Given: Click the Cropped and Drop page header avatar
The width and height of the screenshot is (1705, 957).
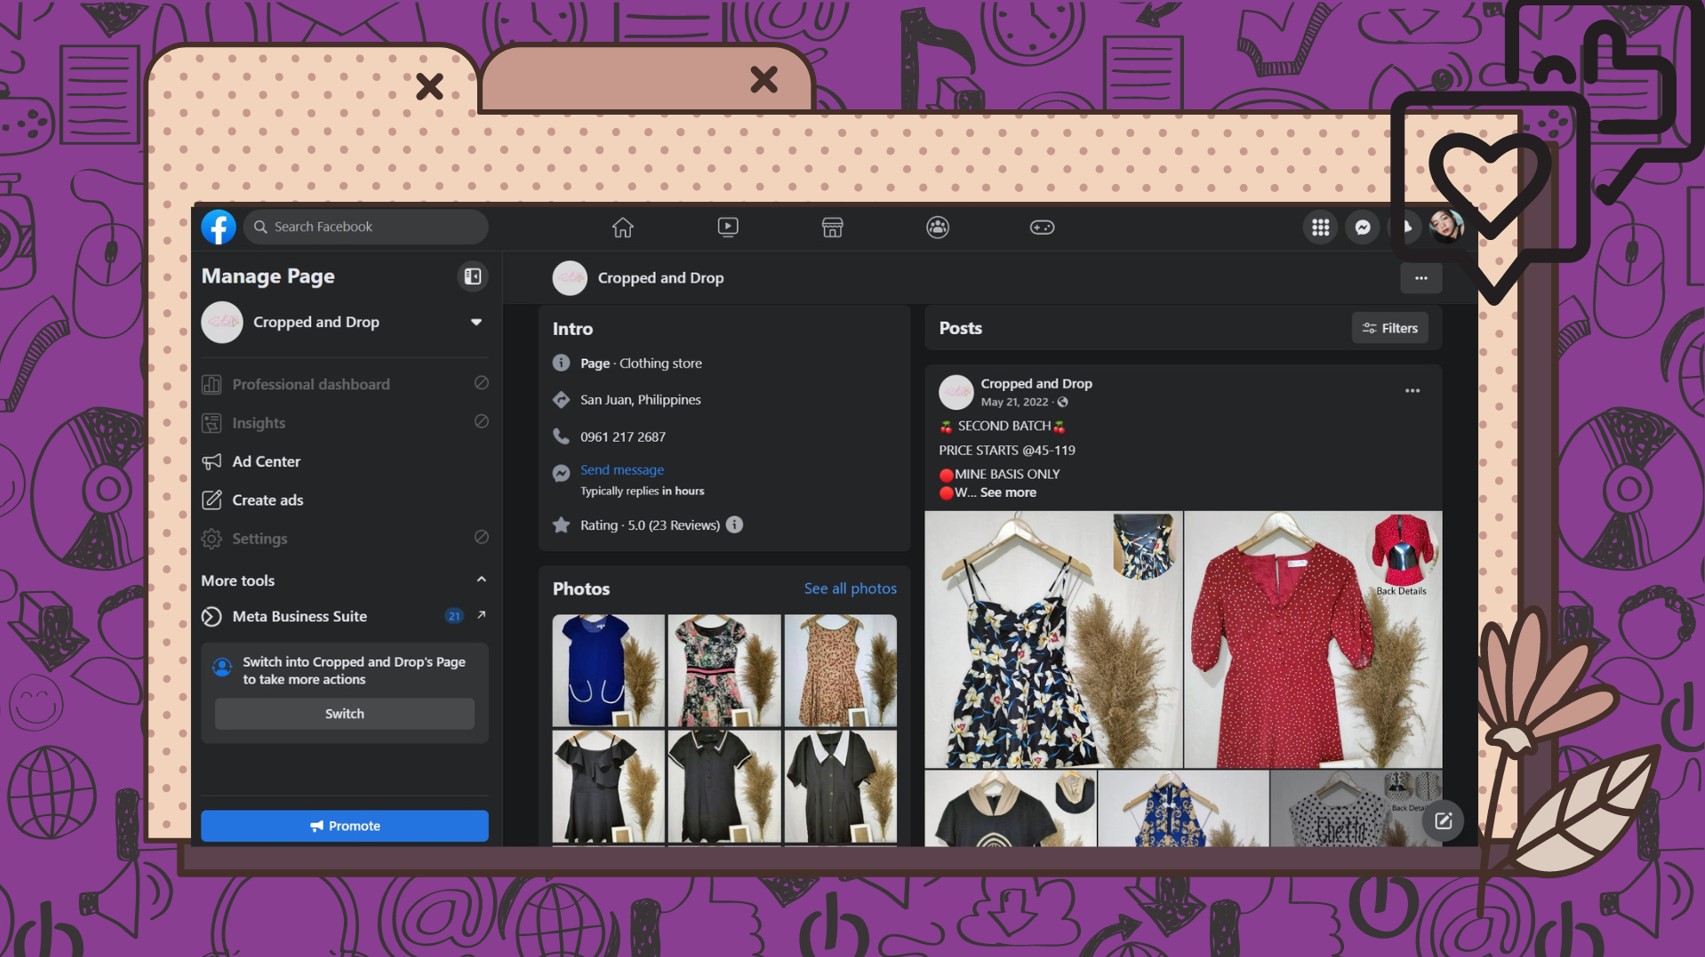Looking at the screenshot, I should pos(569,278).
